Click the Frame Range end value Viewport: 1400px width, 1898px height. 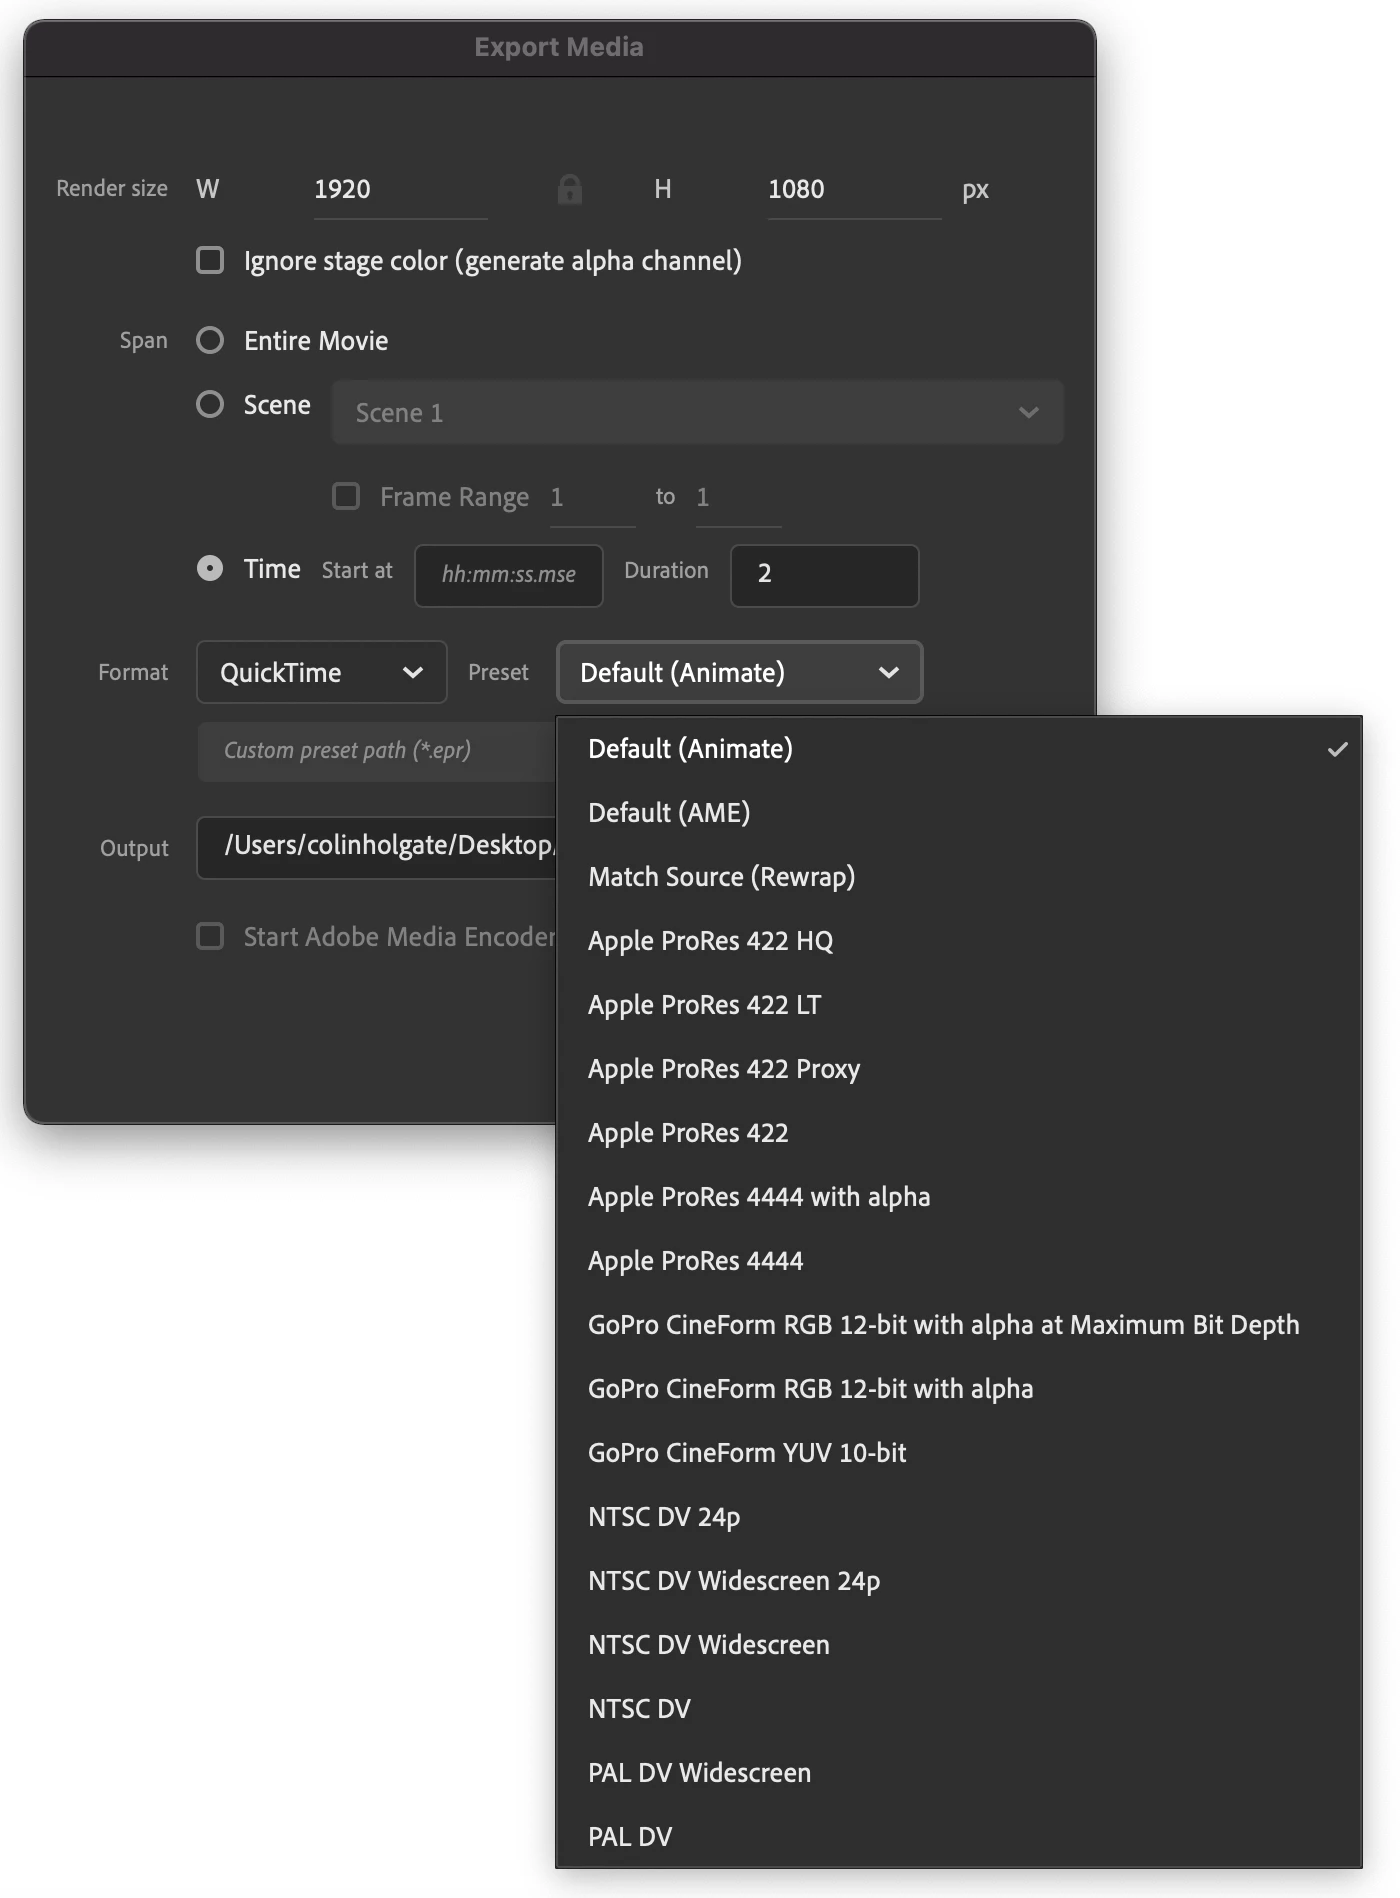coord(738,498)
